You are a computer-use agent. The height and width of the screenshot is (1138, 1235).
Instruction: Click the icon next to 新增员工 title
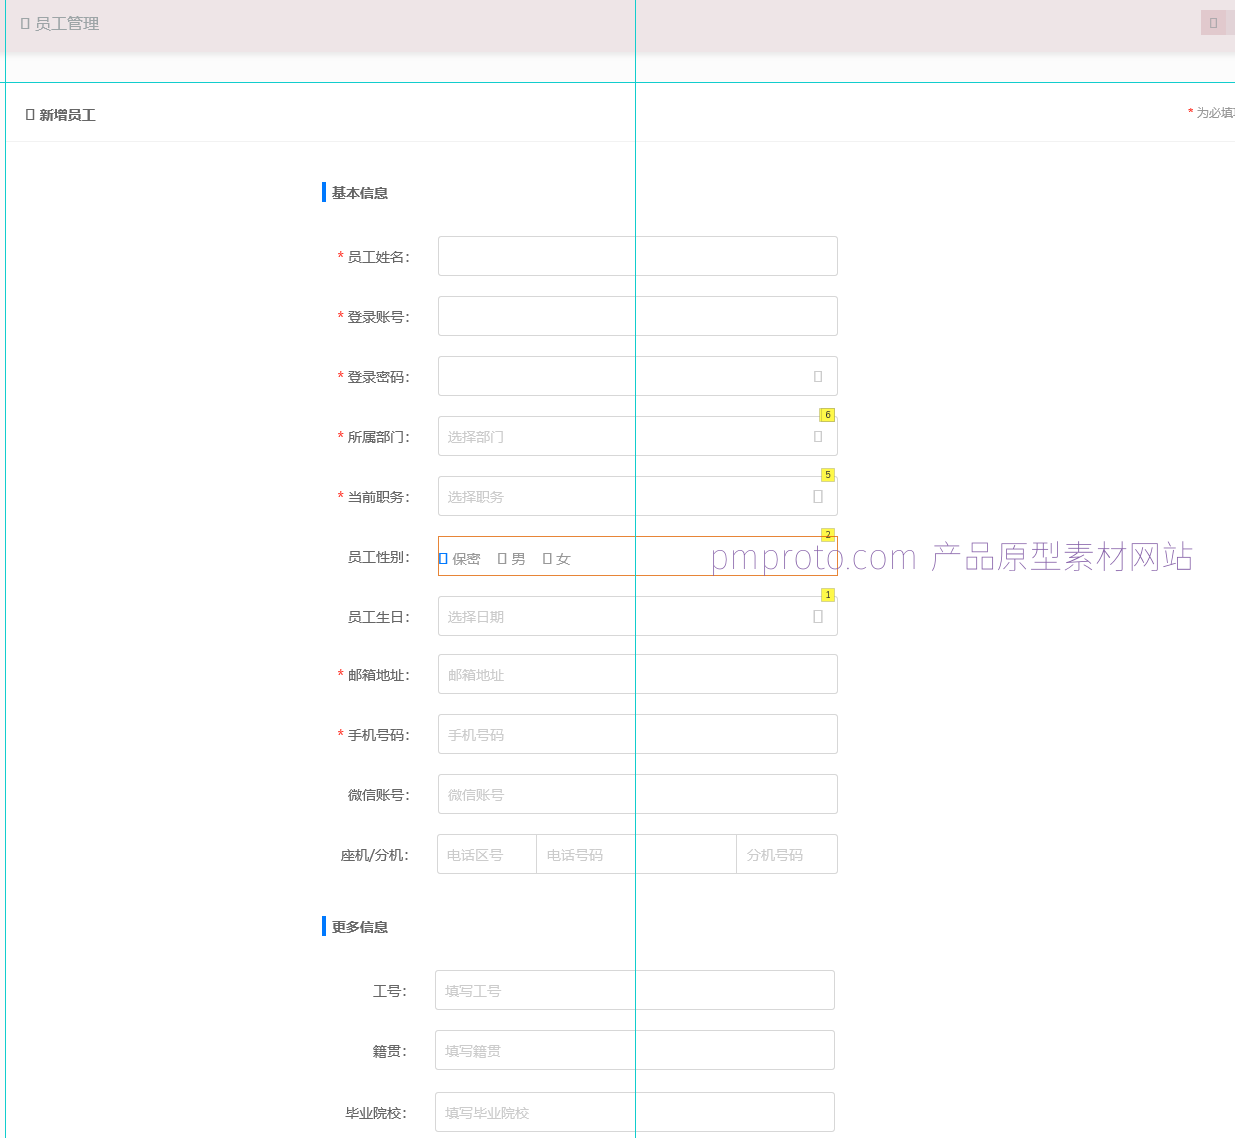coord(30,115)
